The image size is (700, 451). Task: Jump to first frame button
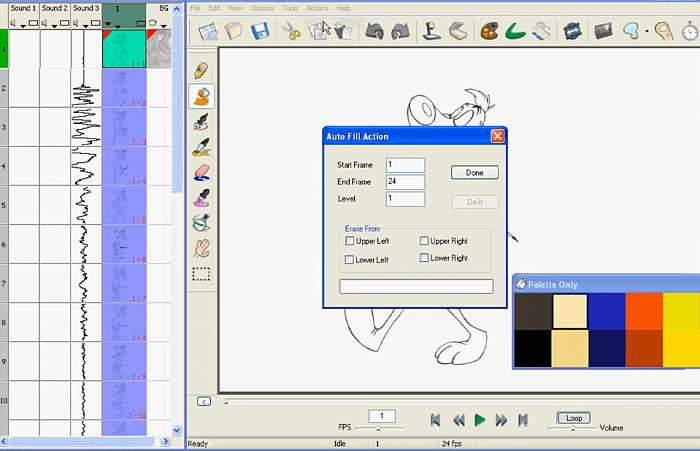point(435,420)
